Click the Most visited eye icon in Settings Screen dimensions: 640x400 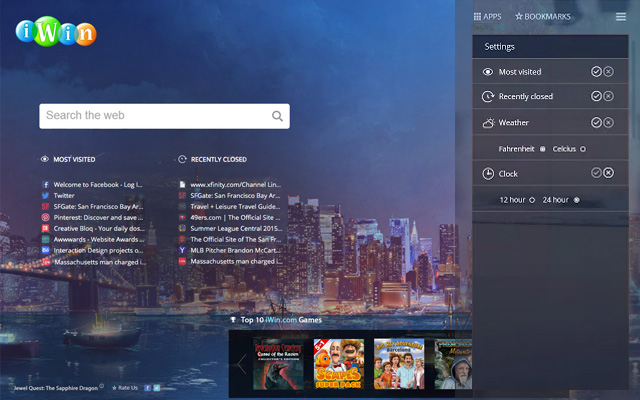click(x=488, y=72)
